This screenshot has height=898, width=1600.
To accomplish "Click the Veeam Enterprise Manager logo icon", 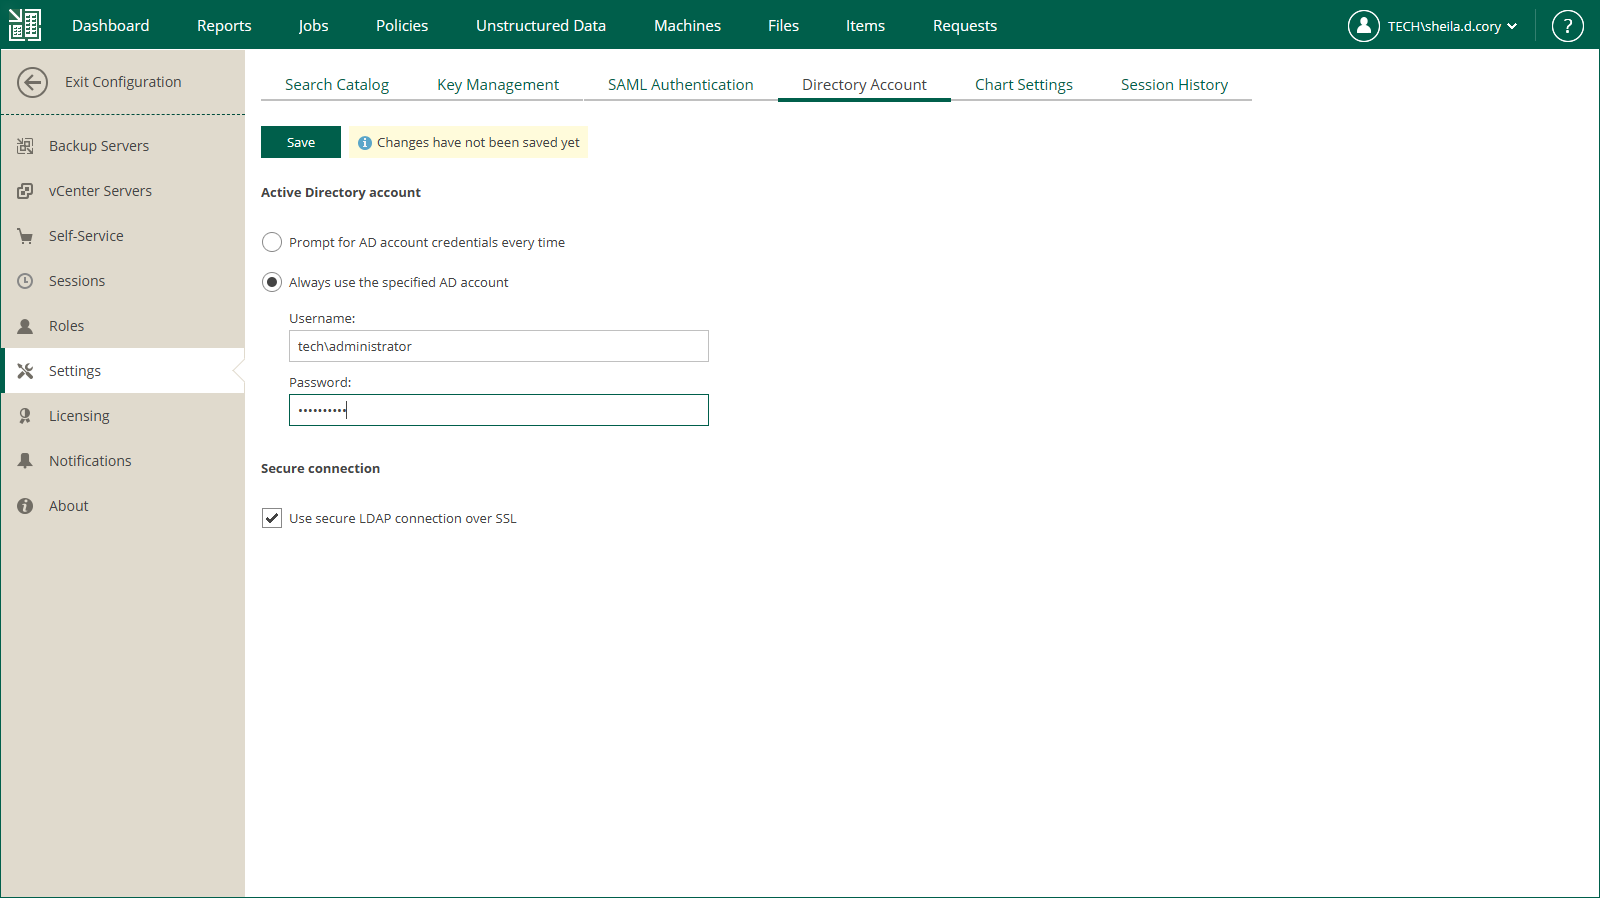I will tap(25, 25).
